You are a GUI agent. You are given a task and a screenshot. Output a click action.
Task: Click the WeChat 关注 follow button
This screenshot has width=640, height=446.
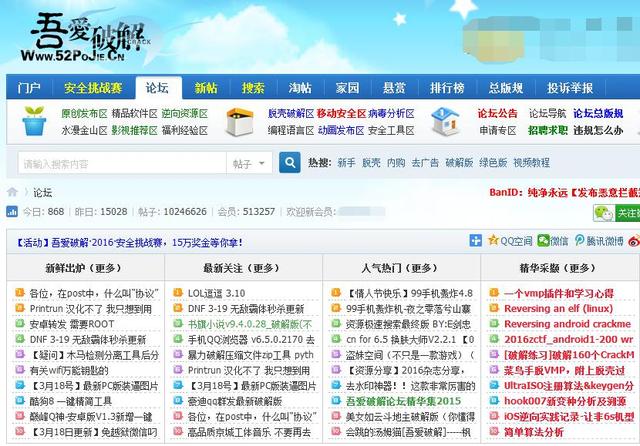616,213
